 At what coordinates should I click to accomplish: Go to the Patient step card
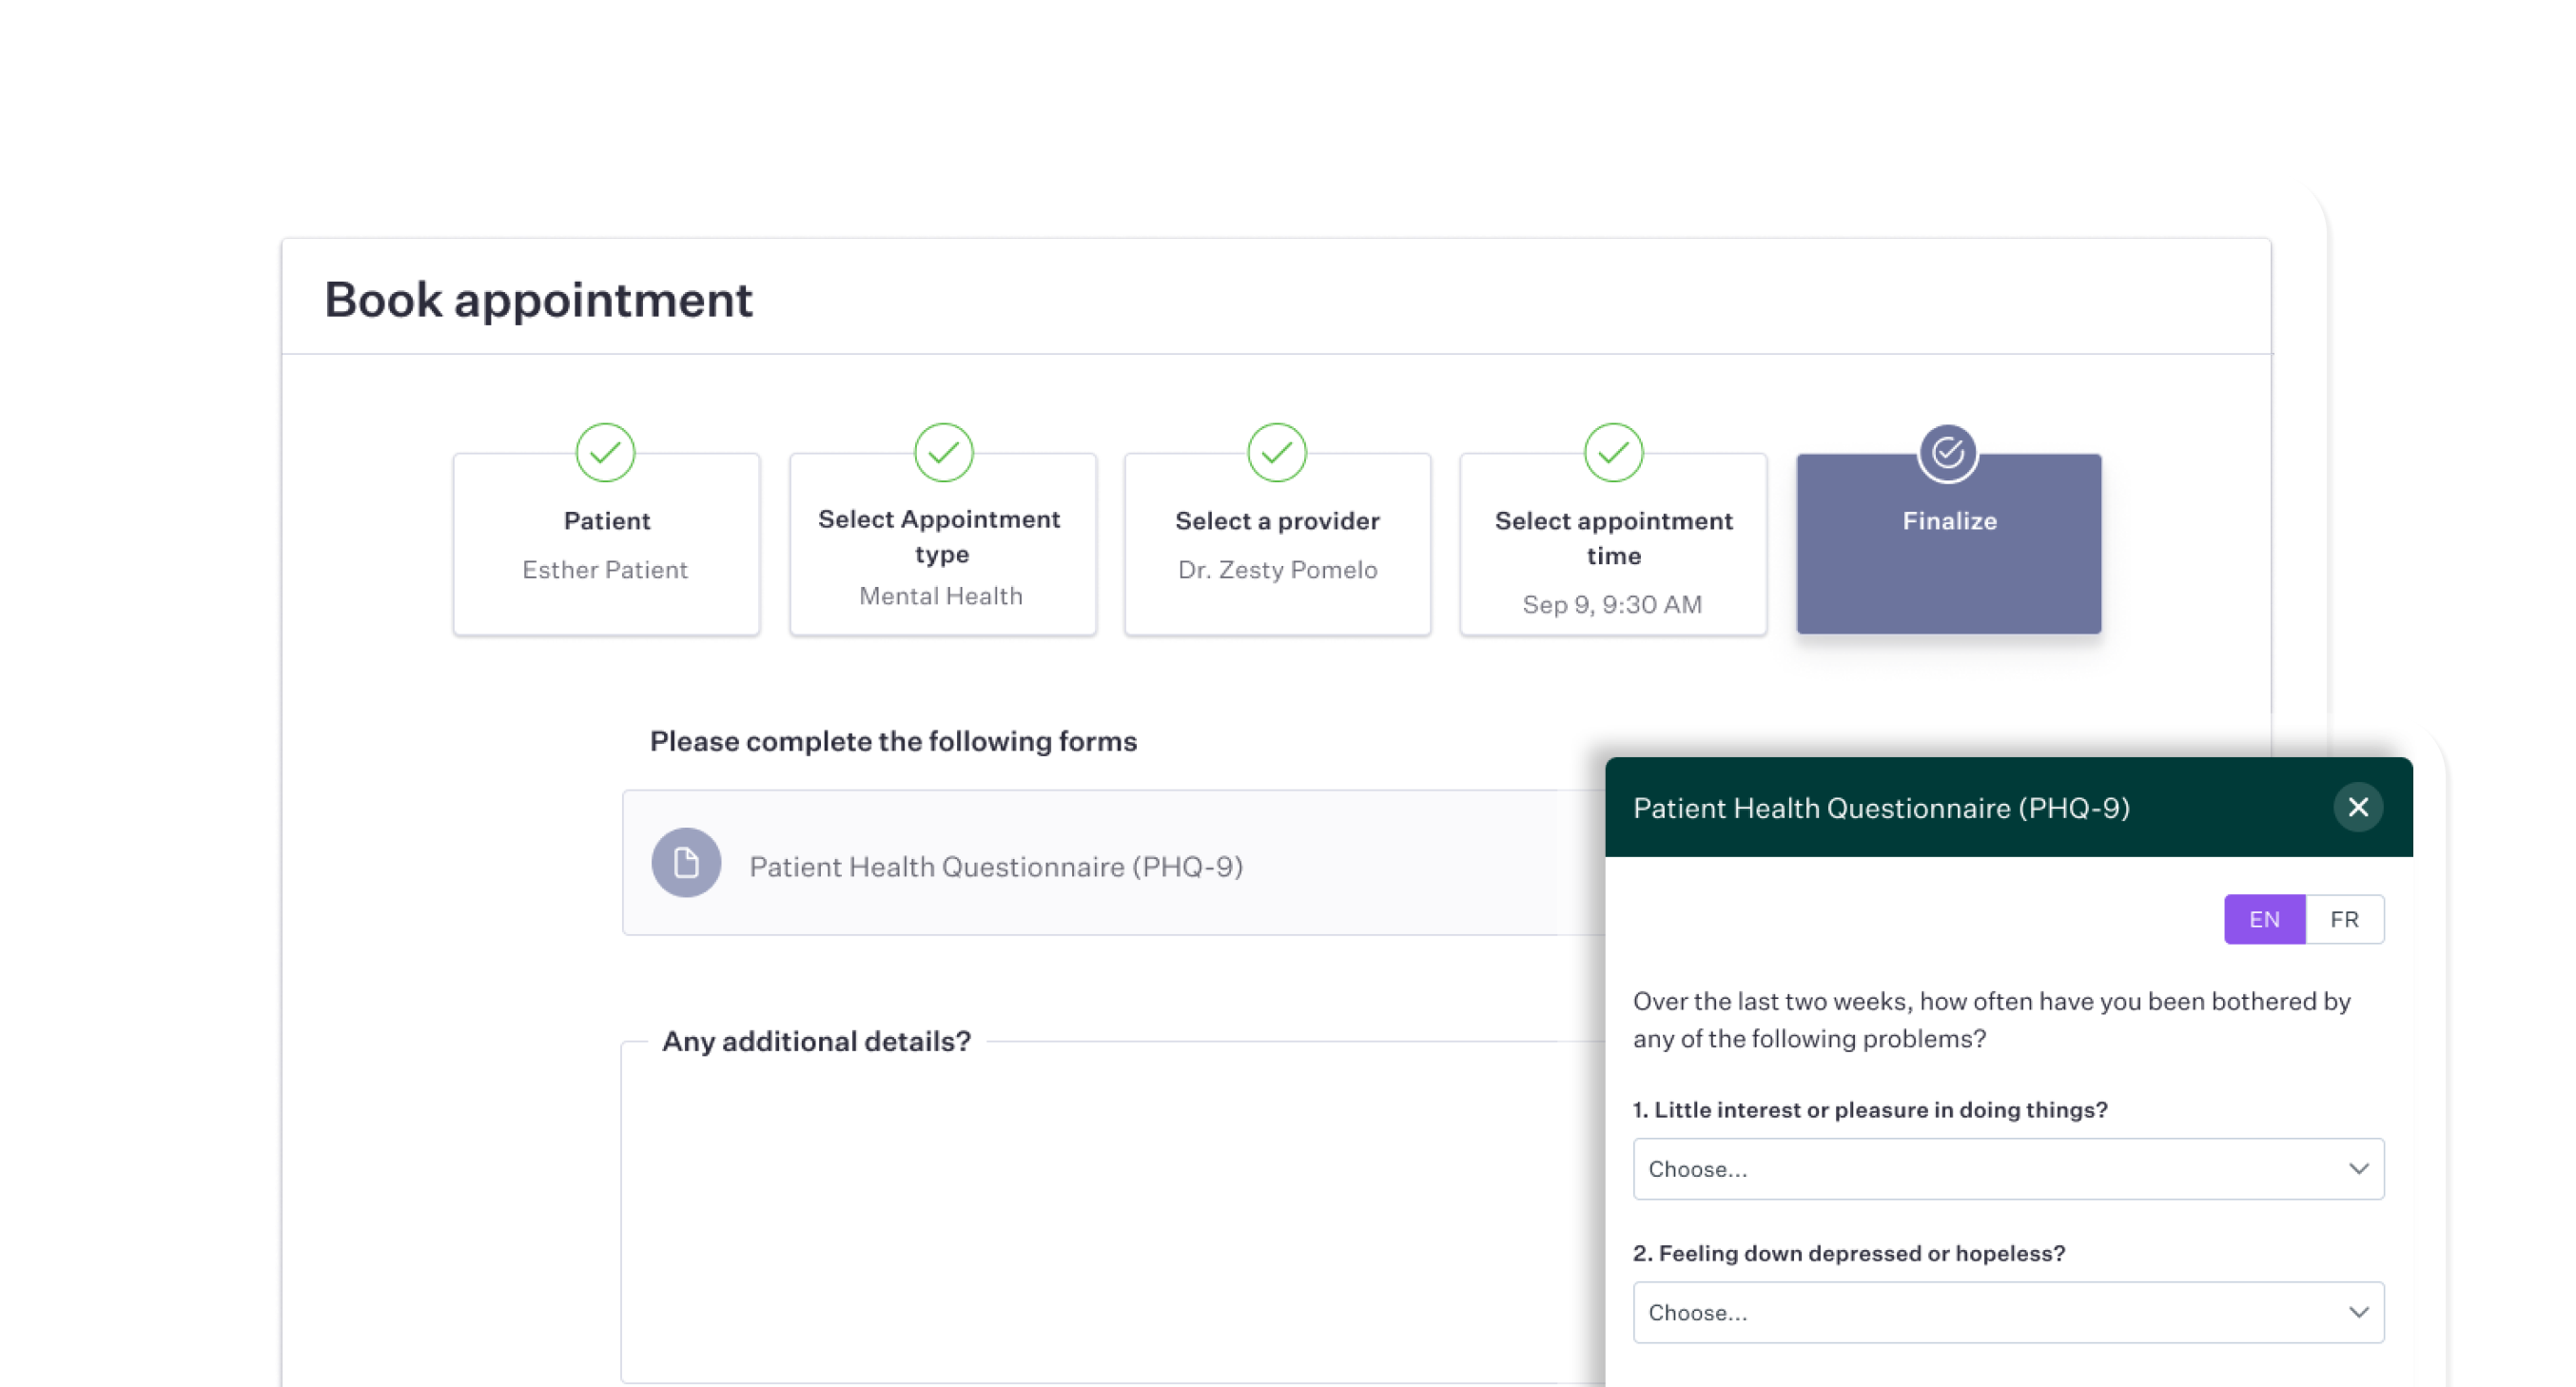(606, 544)
